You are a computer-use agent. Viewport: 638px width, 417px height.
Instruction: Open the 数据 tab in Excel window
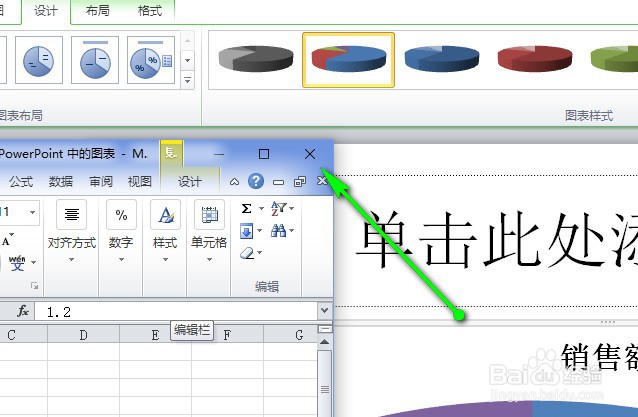pos(61,181)
